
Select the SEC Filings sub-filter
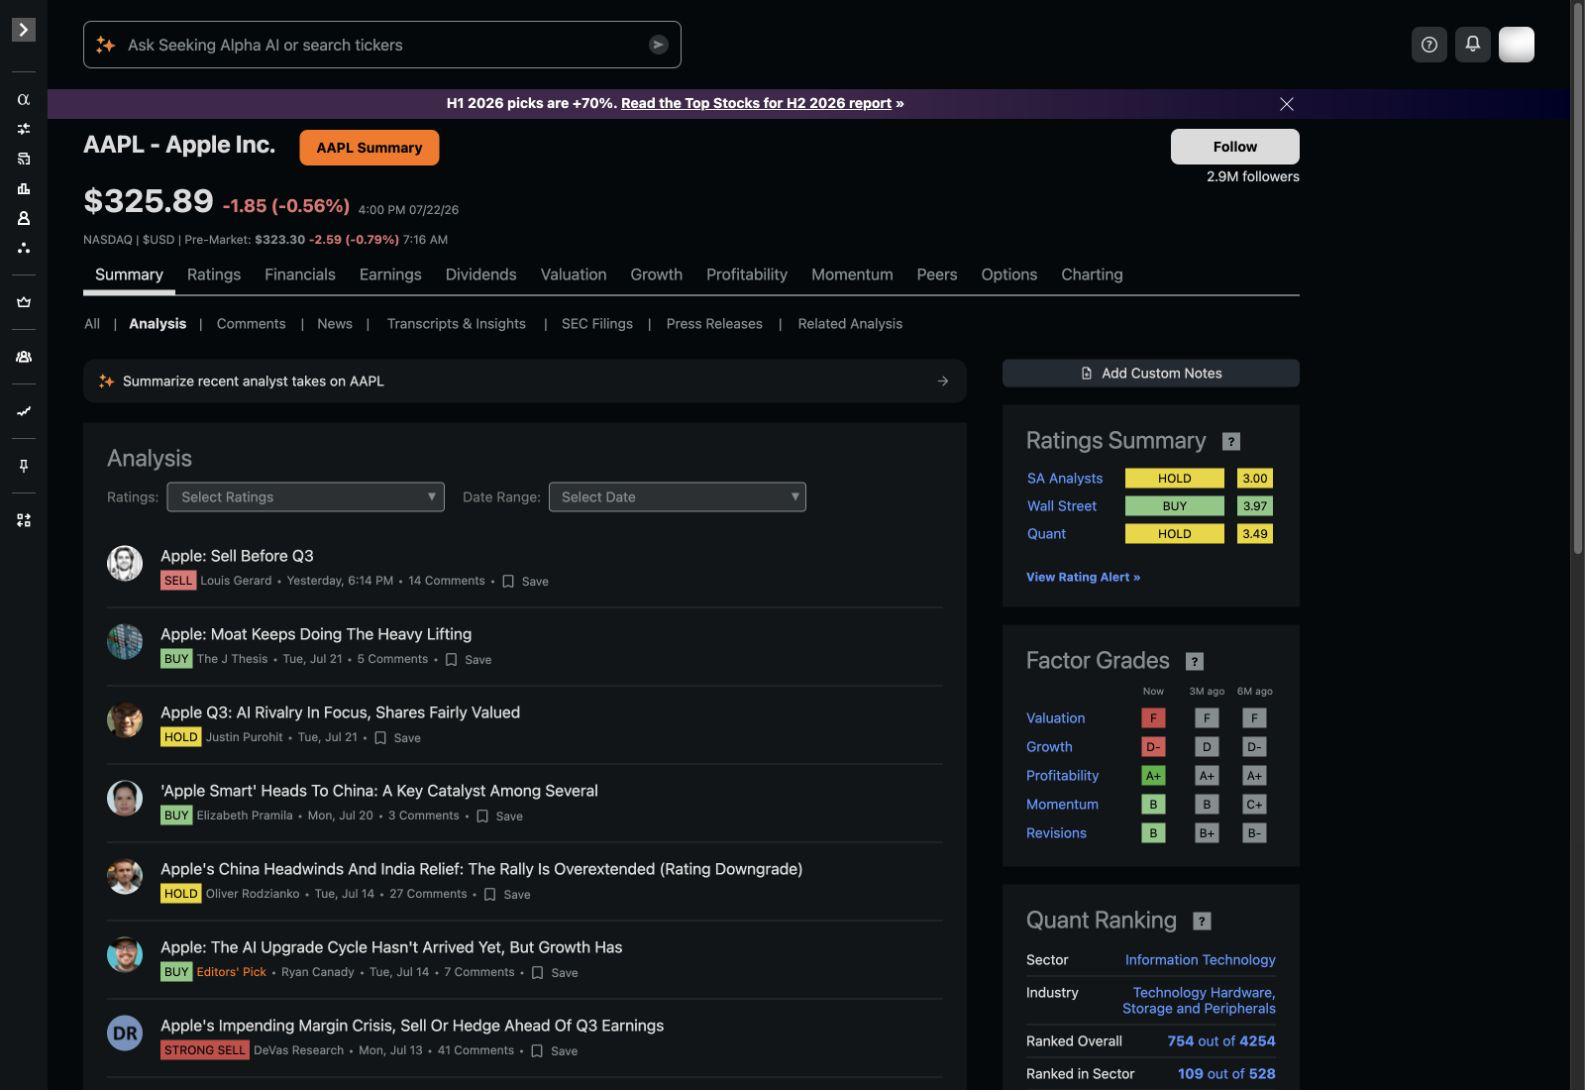click(597, 324)
